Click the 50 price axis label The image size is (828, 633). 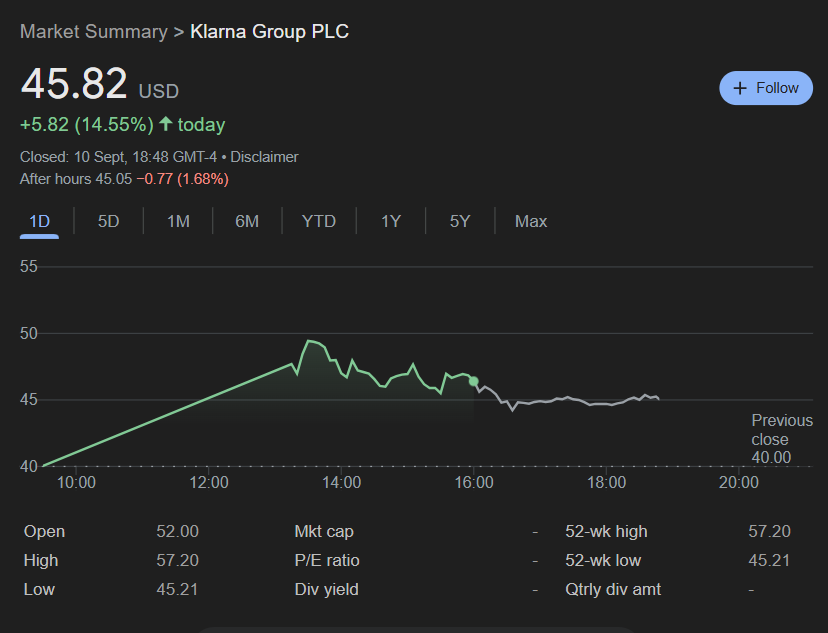29,333
